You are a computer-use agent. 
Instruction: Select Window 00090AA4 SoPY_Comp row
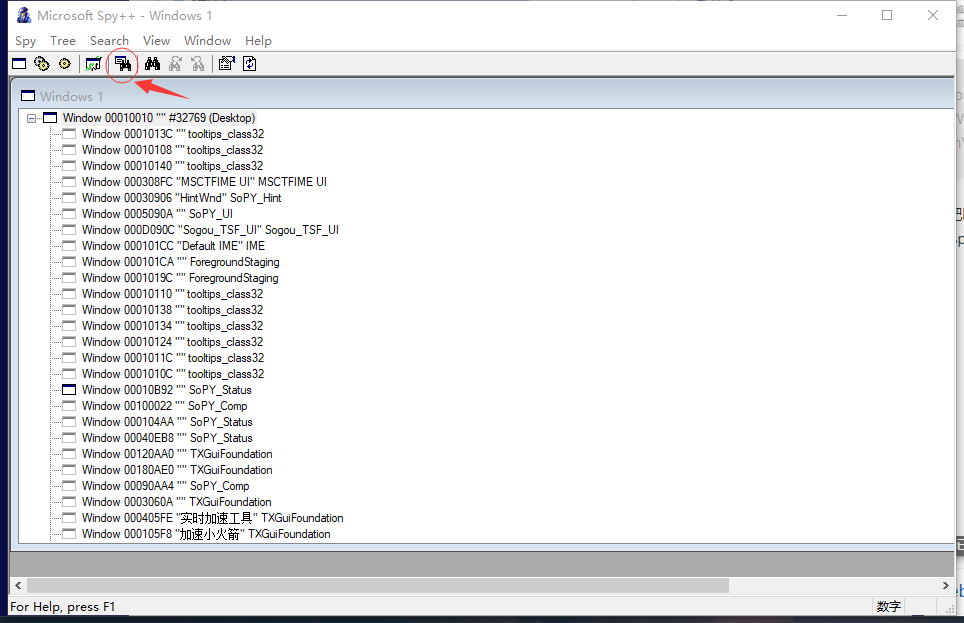point(165,486)
